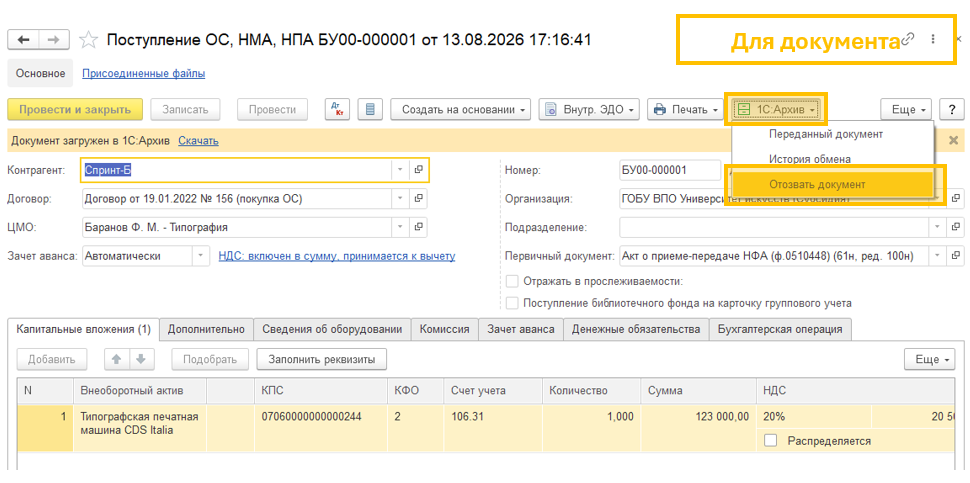Switch to Основное section

40,74
